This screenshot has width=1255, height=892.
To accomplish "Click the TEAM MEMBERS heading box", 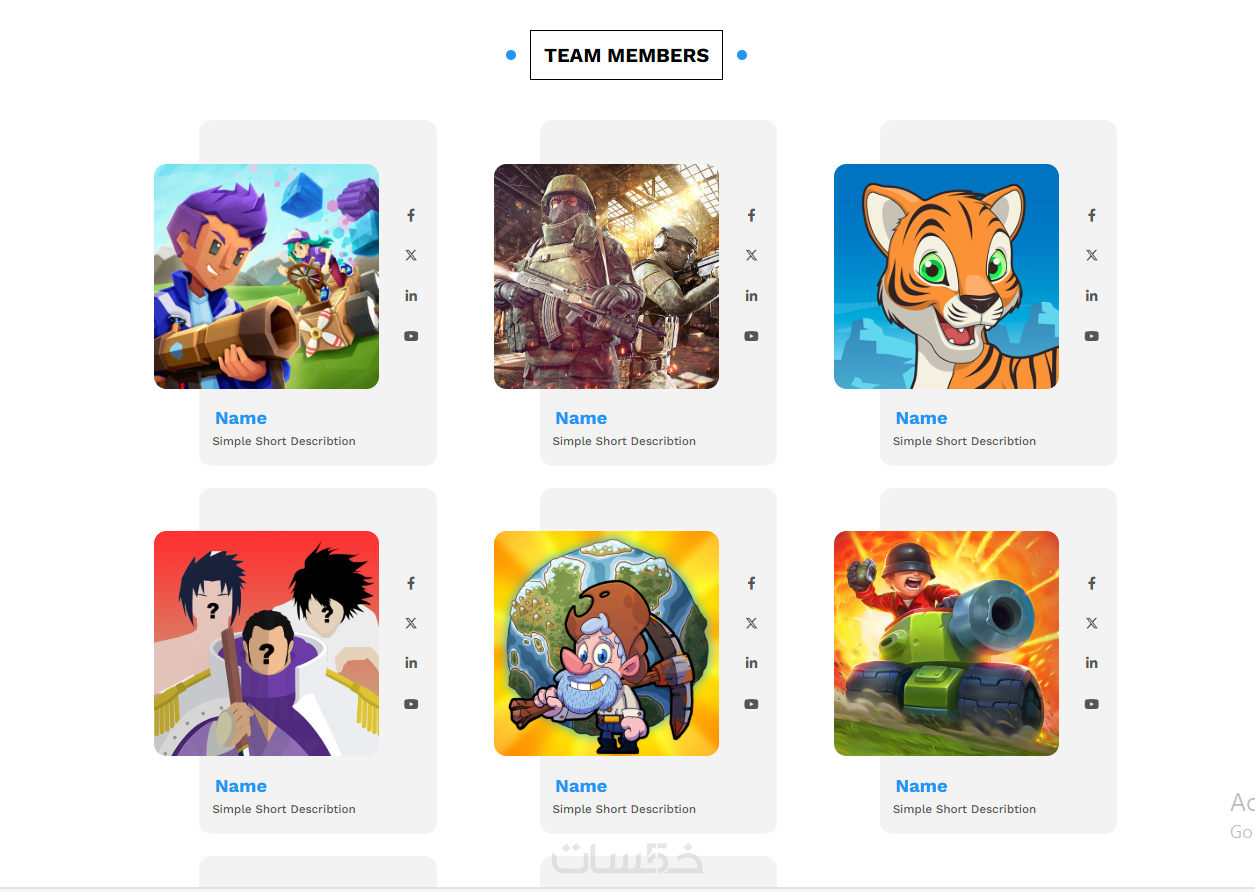I will [626, 55].
